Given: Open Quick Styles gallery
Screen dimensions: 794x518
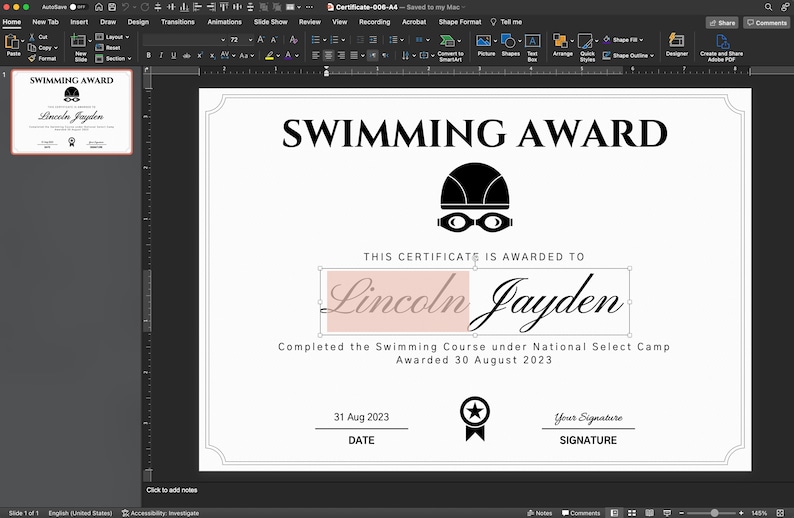Looking at the screenshot, I should coord(587,48).
